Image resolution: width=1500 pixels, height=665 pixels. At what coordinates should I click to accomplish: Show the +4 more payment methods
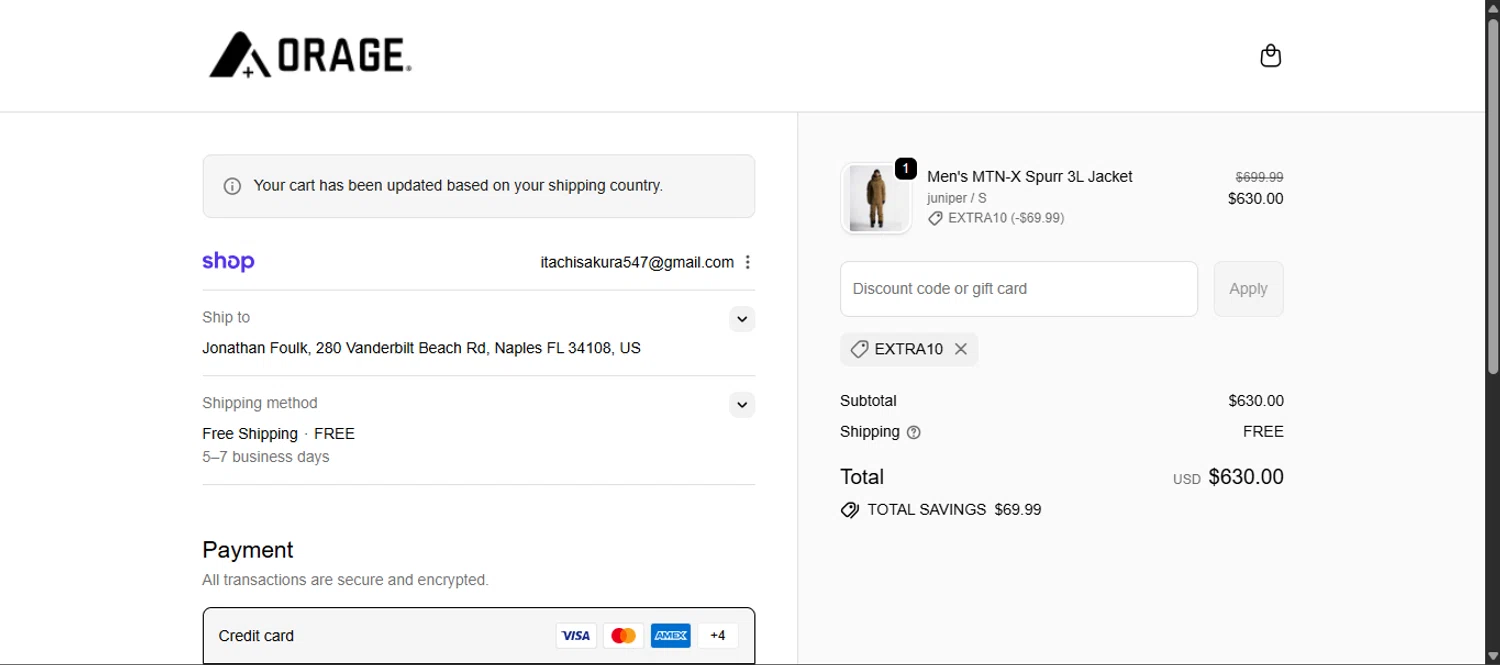718,635
